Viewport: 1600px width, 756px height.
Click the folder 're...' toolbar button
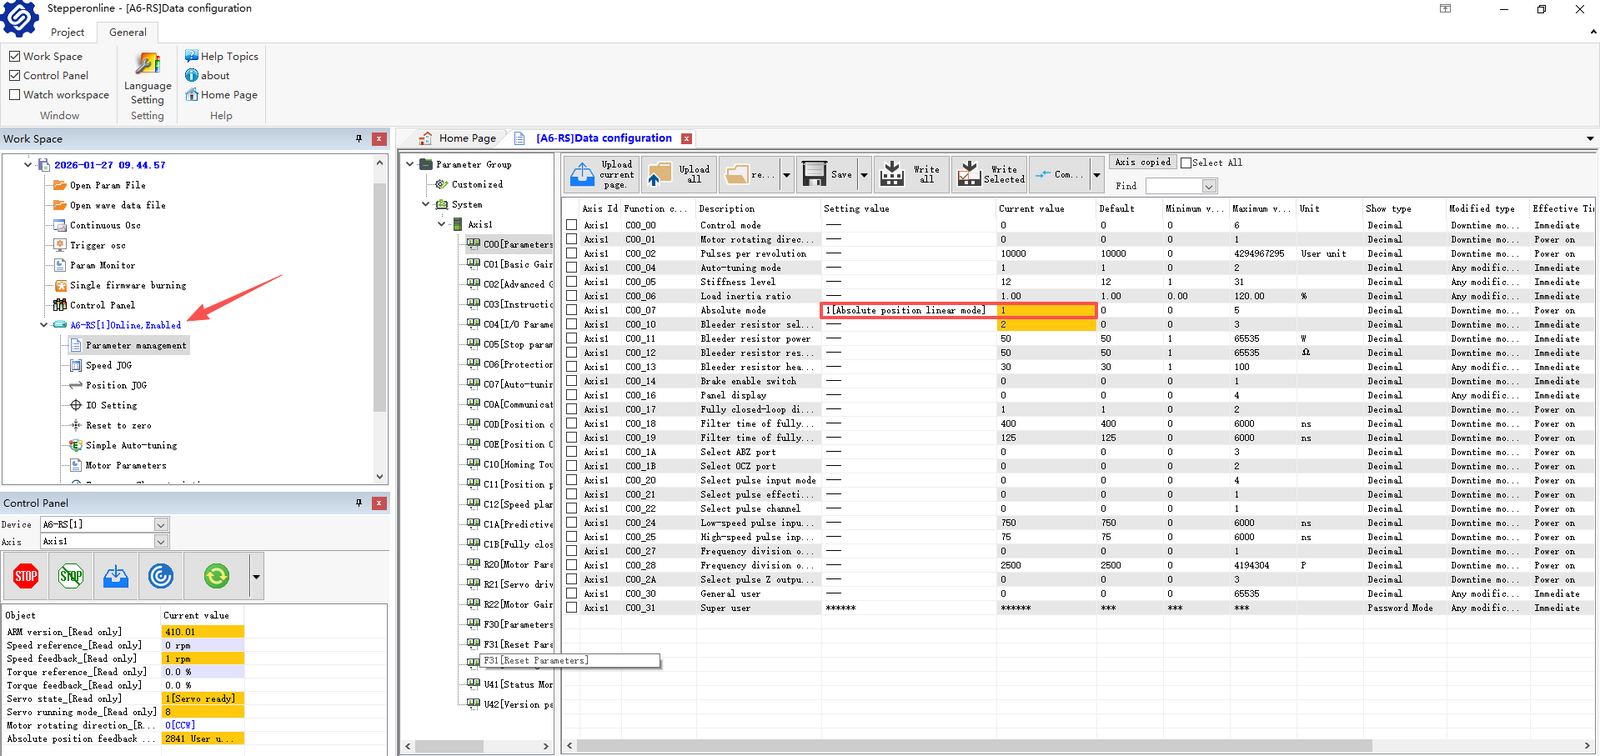(750, 175)
